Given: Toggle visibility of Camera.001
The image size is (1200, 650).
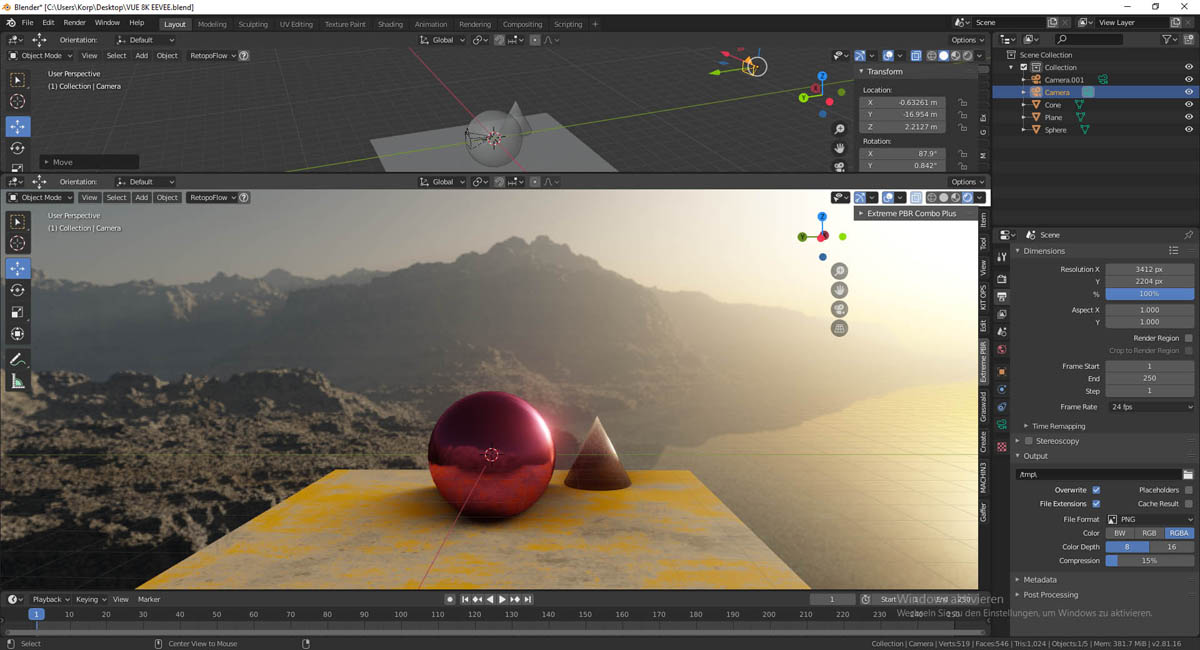Looking at the screenshot, I should (x=1189, y=80).
